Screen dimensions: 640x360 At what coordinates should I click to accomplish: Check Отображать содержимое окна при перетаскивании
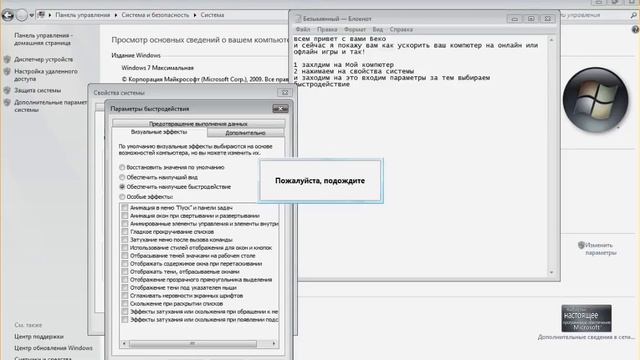125,264
